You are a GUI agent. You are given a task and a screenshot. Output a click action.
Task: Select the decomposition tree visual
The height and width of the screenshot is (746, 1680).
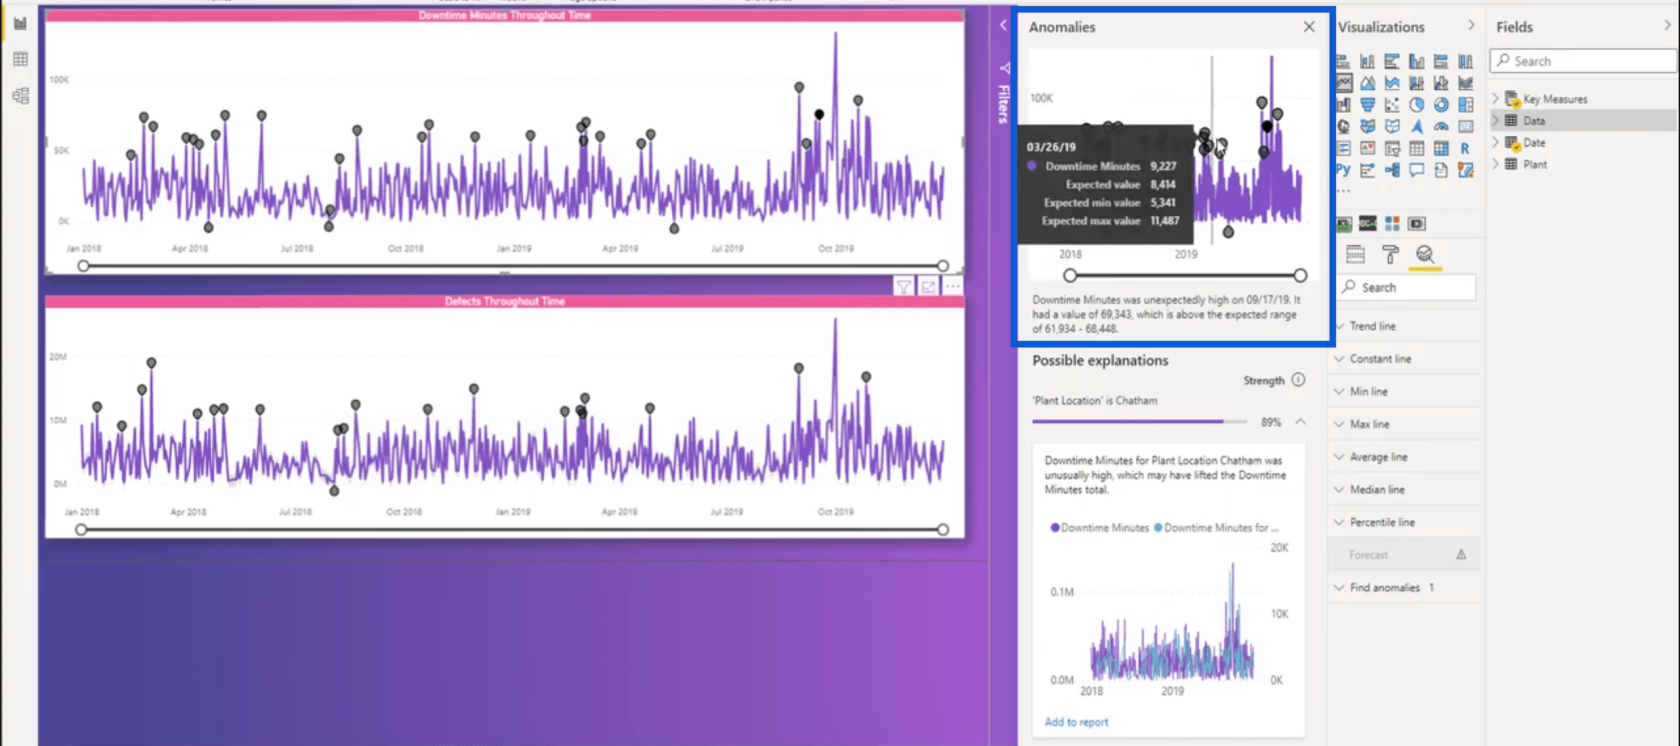(1392, 170)
